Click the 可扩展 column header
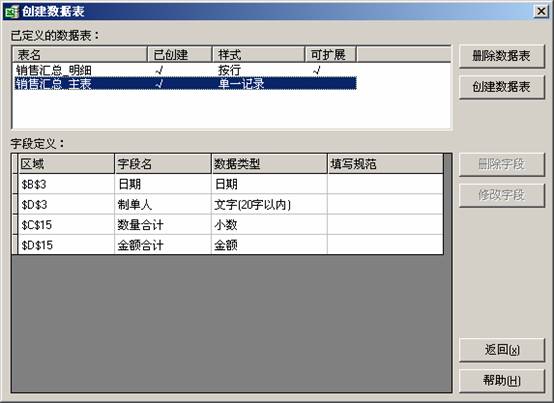 tap(330, 54)
